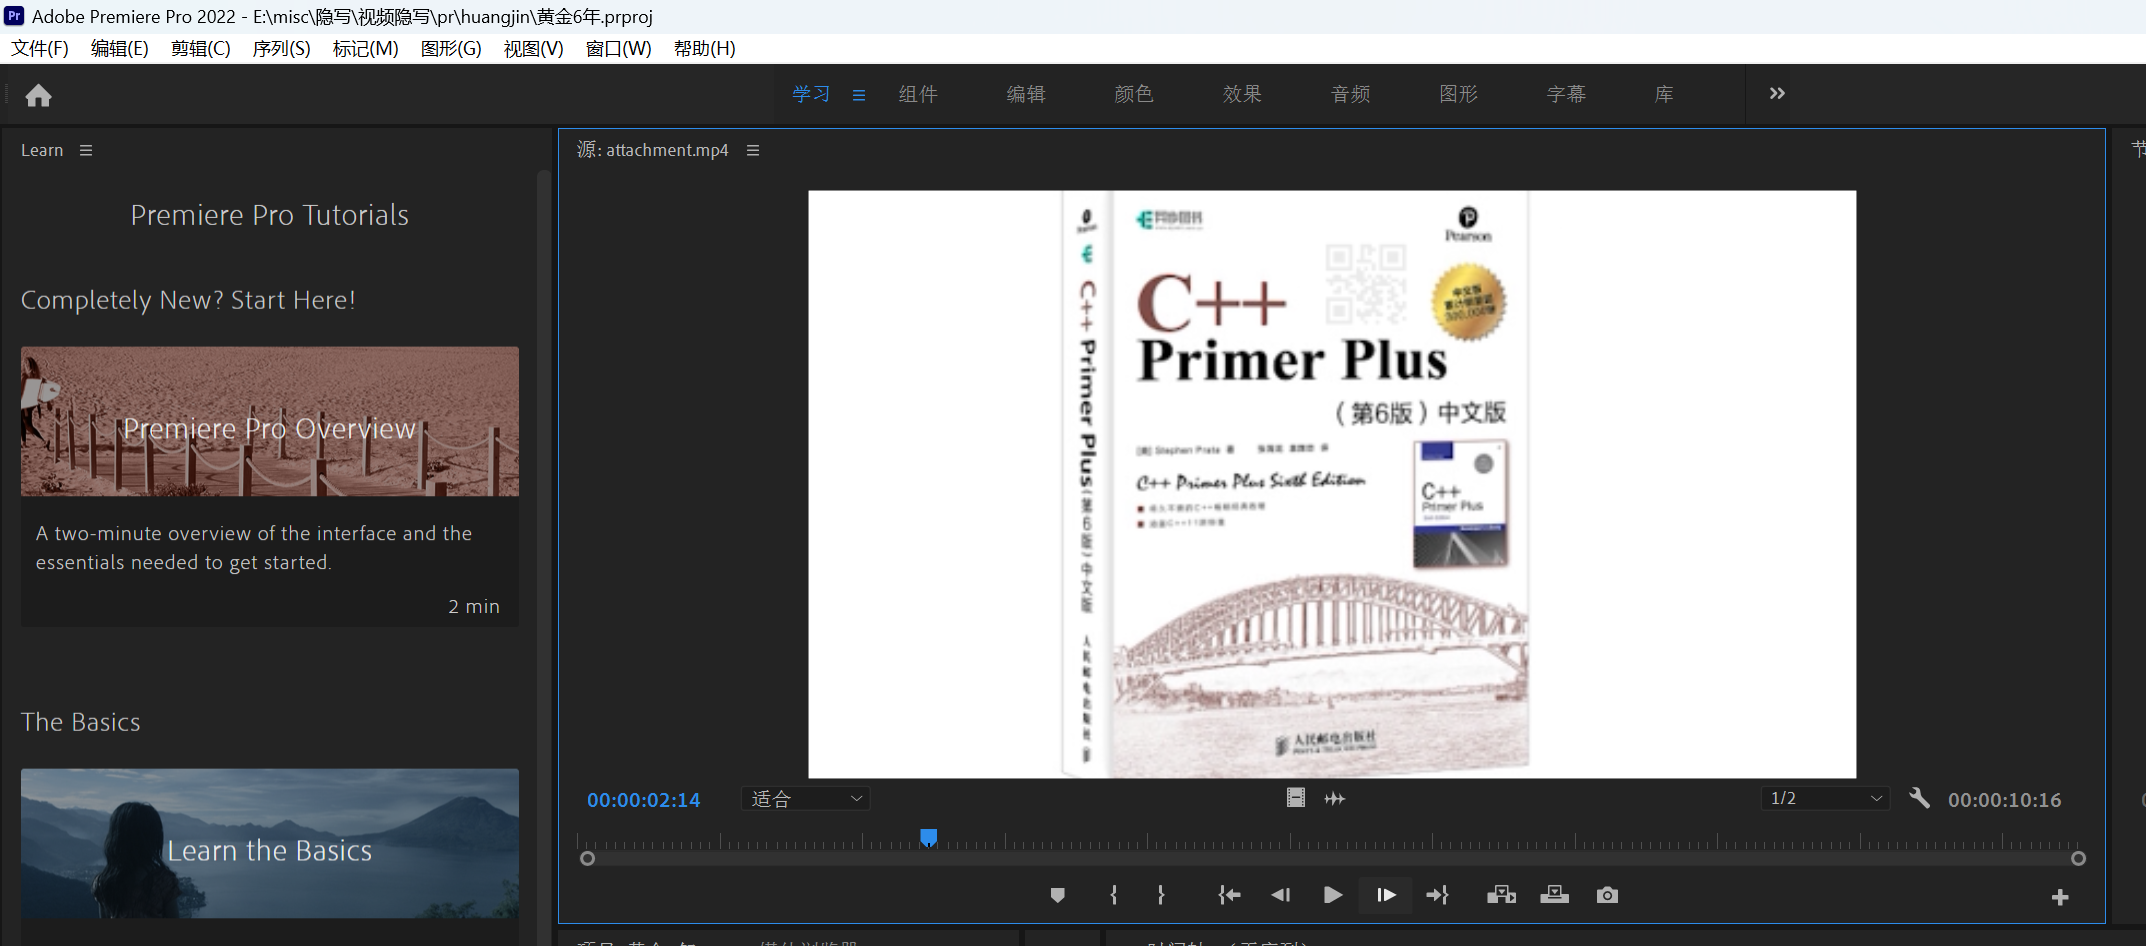
Task: Select Drag Audio Only waveform icon
Action: point(1335,798)
